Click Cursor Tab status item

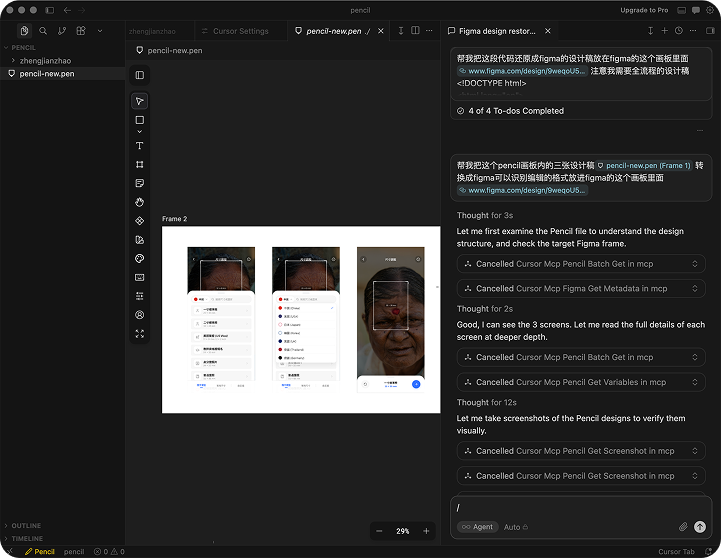676,552
